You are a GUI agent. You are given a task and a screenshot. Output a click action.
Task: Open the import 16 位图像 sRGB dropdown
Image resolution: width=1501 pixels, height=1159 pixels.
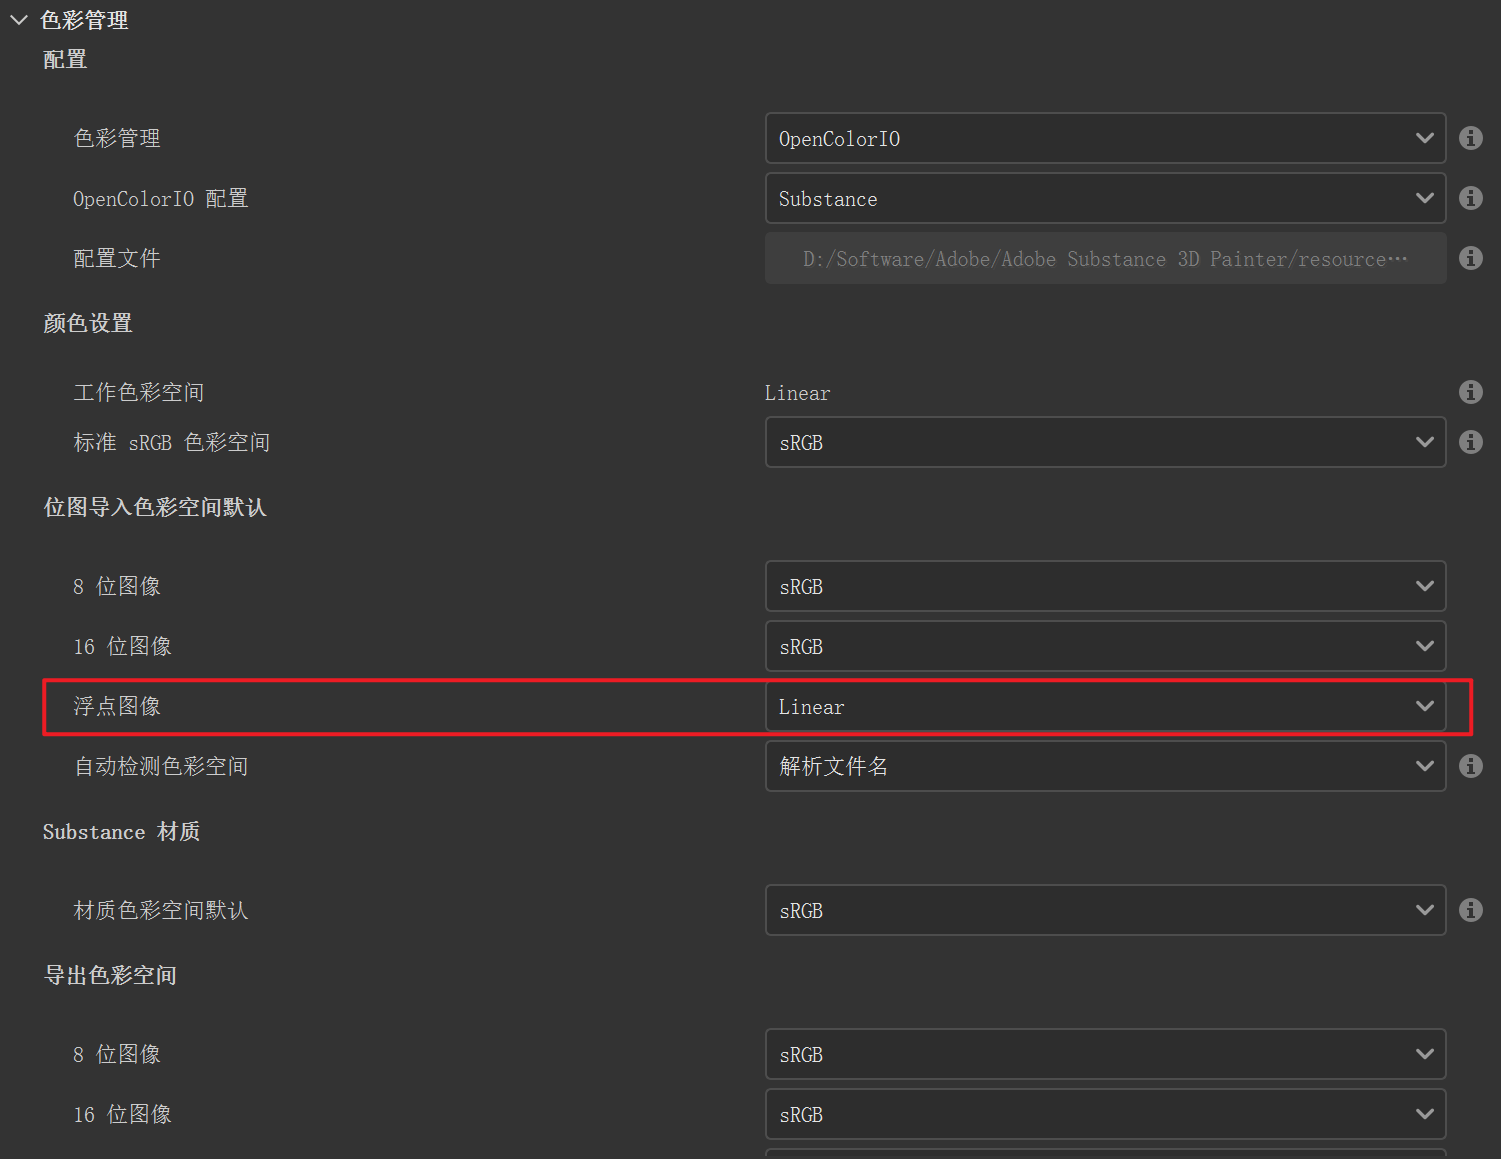tap(1105, 646)
